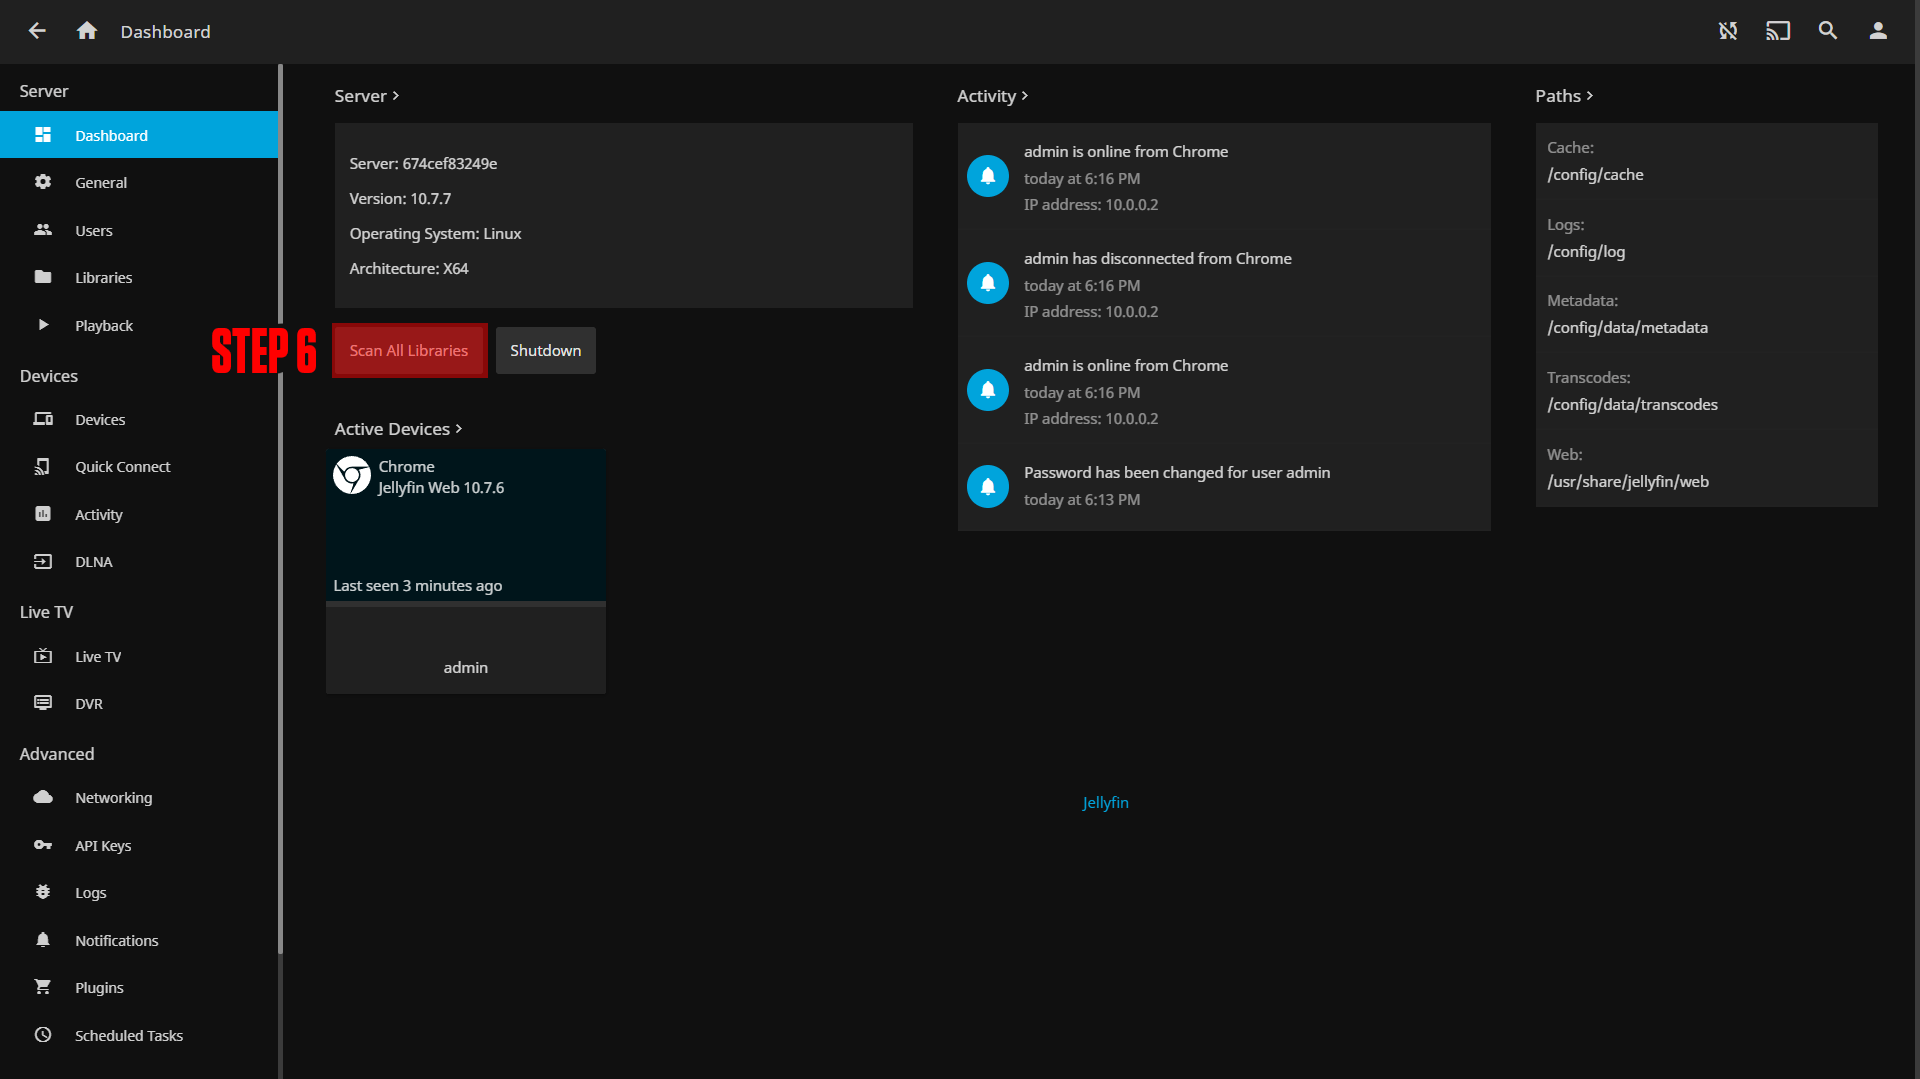Select Quick Connect in the sidebar

coord(139,466)
